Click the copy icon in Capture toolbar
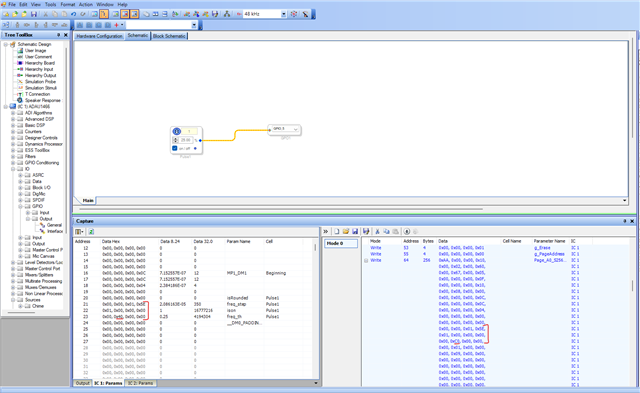Viewport: 640px width, 393px height. [x=387, y=231]
